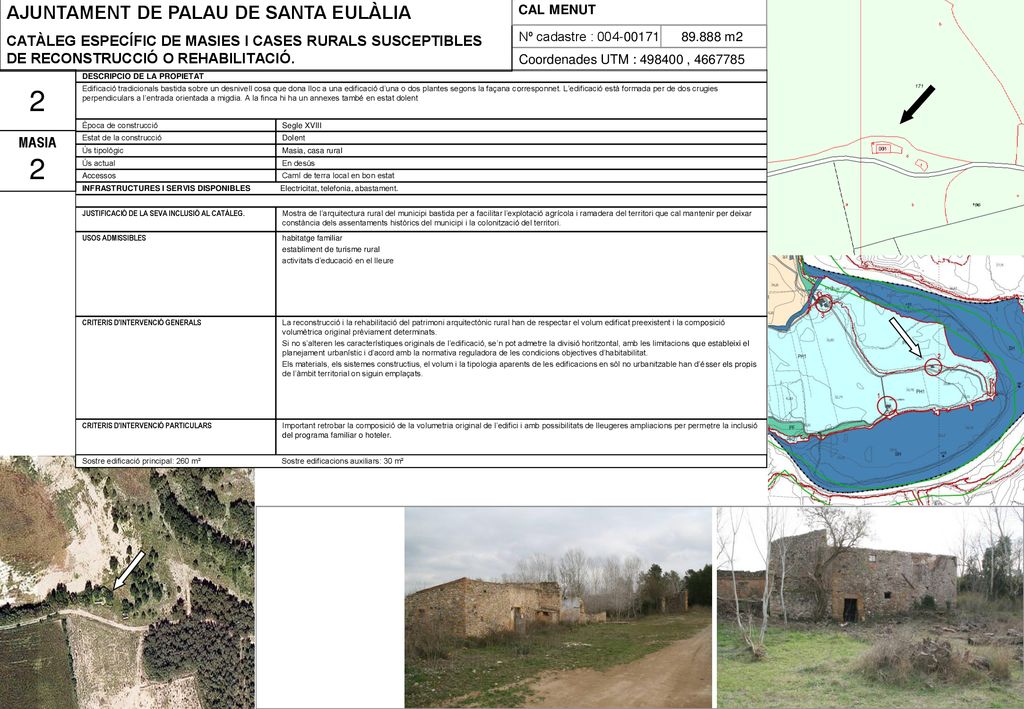Click "CRITERIS D'INTERVENCIÓ PARTICULARS" heading
This screenshot has height=709, width=1024.
point(147,426)
